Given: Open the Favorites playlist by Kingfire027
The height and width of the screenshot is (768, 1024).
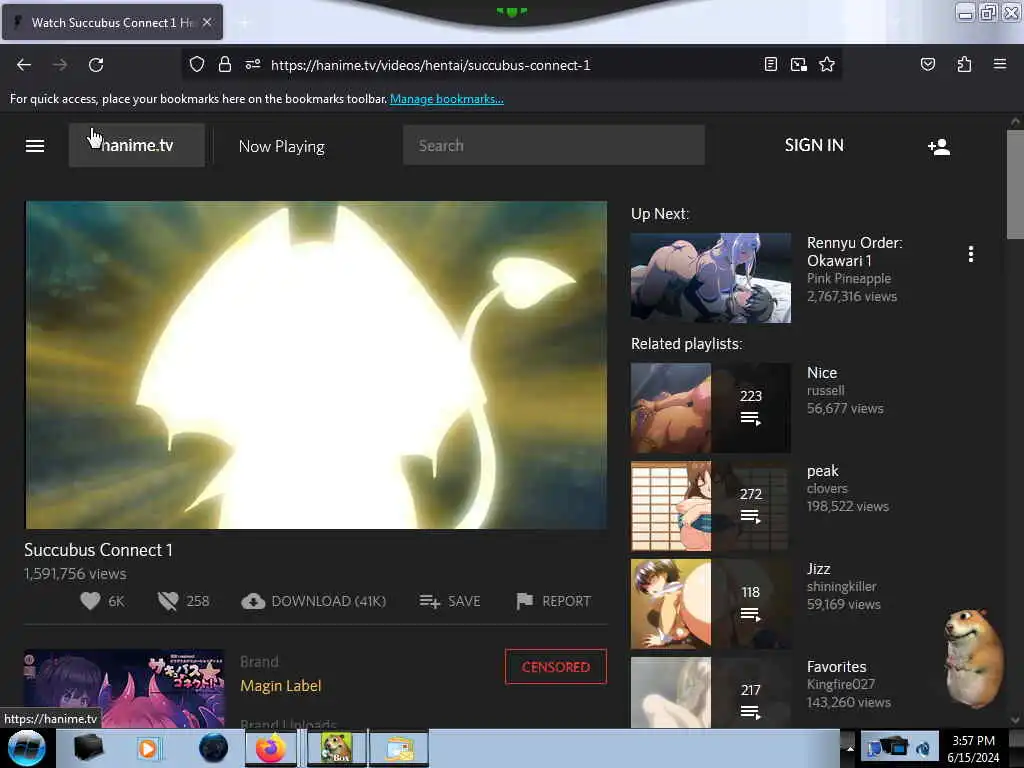Looking at the screenshot, I should coord(837,666).
